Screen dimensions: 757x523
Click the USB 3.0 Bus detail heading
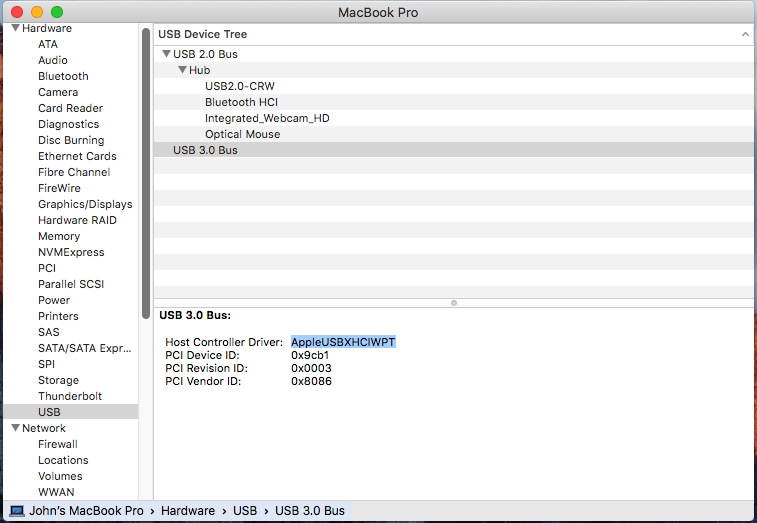[x=195, y=315]
